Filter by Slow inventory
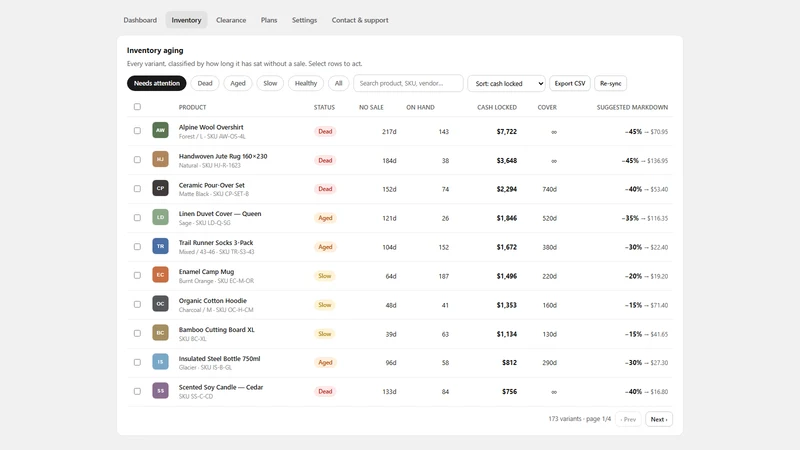 270,83
